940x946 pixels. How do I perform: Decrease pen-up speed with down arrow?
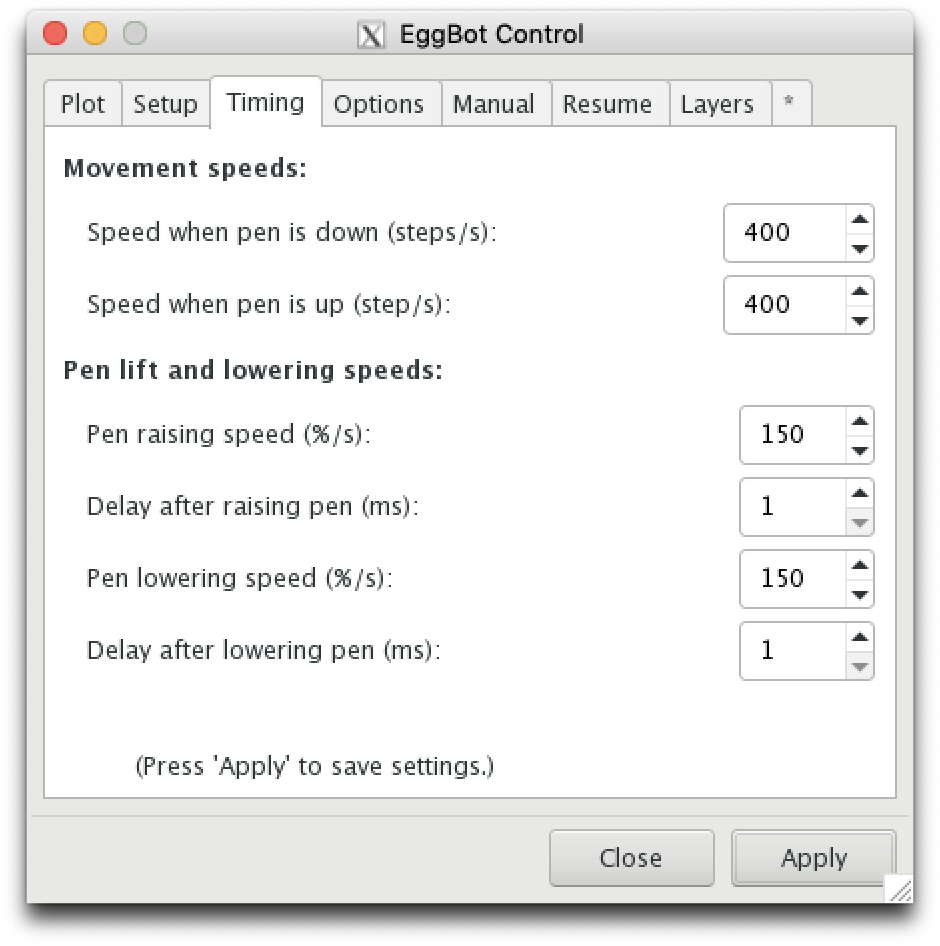pyautogui.click(x=860, y=320)
